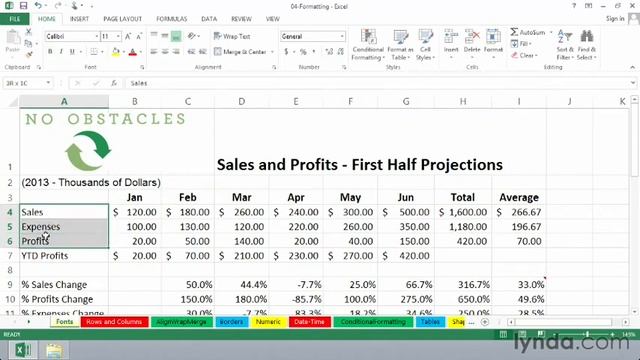Open Conditional Formatting menu
Viewport: 640px width, 360px height.
click(x=368, y=44)
